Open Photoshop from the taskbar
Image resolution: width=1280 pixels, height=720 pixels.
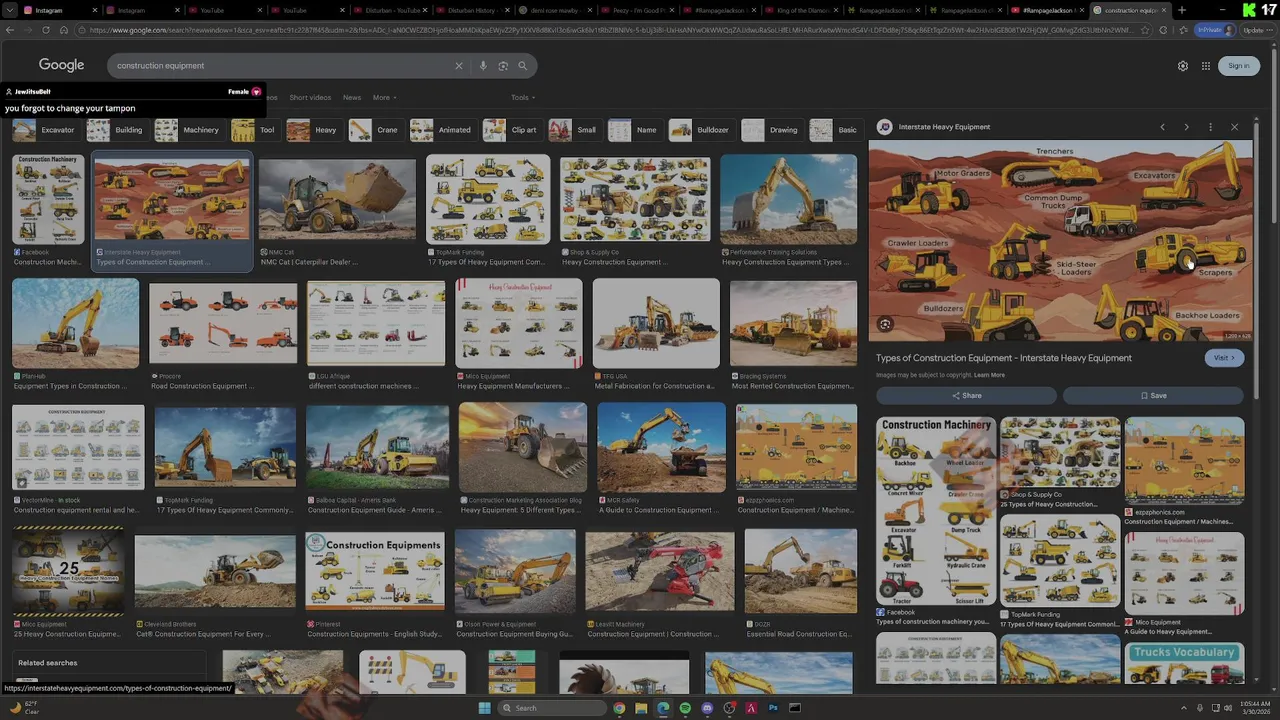pos(773,708)
